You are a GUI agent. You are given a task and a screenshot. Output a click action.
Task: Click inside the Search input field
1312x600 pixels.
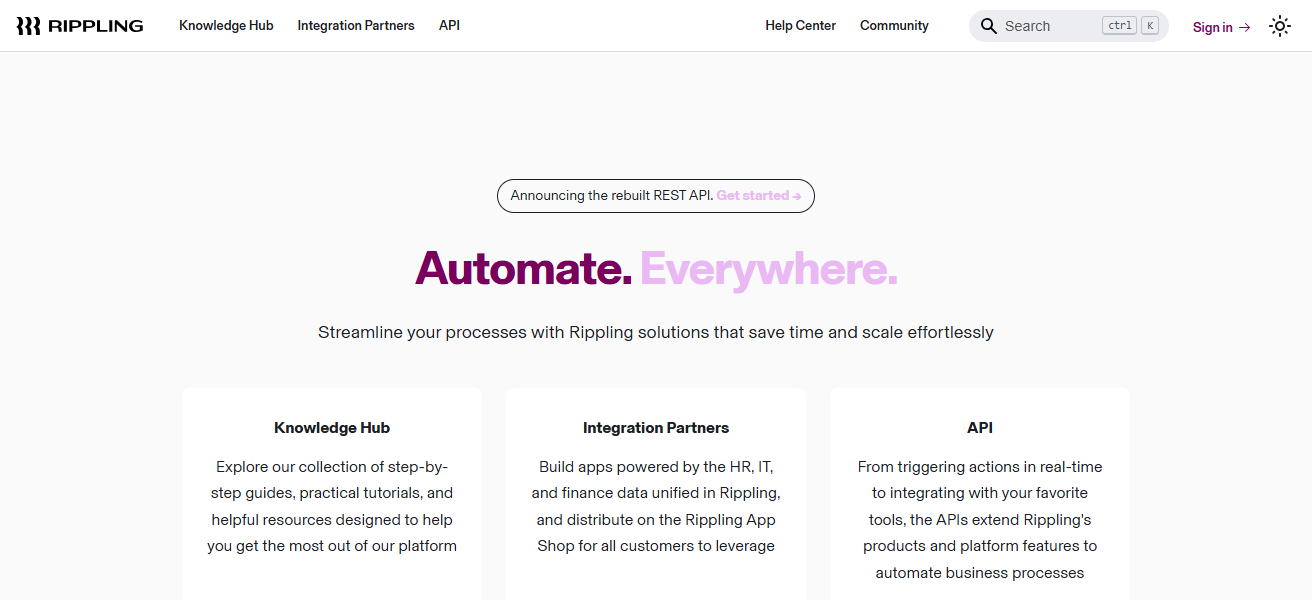1040,26
